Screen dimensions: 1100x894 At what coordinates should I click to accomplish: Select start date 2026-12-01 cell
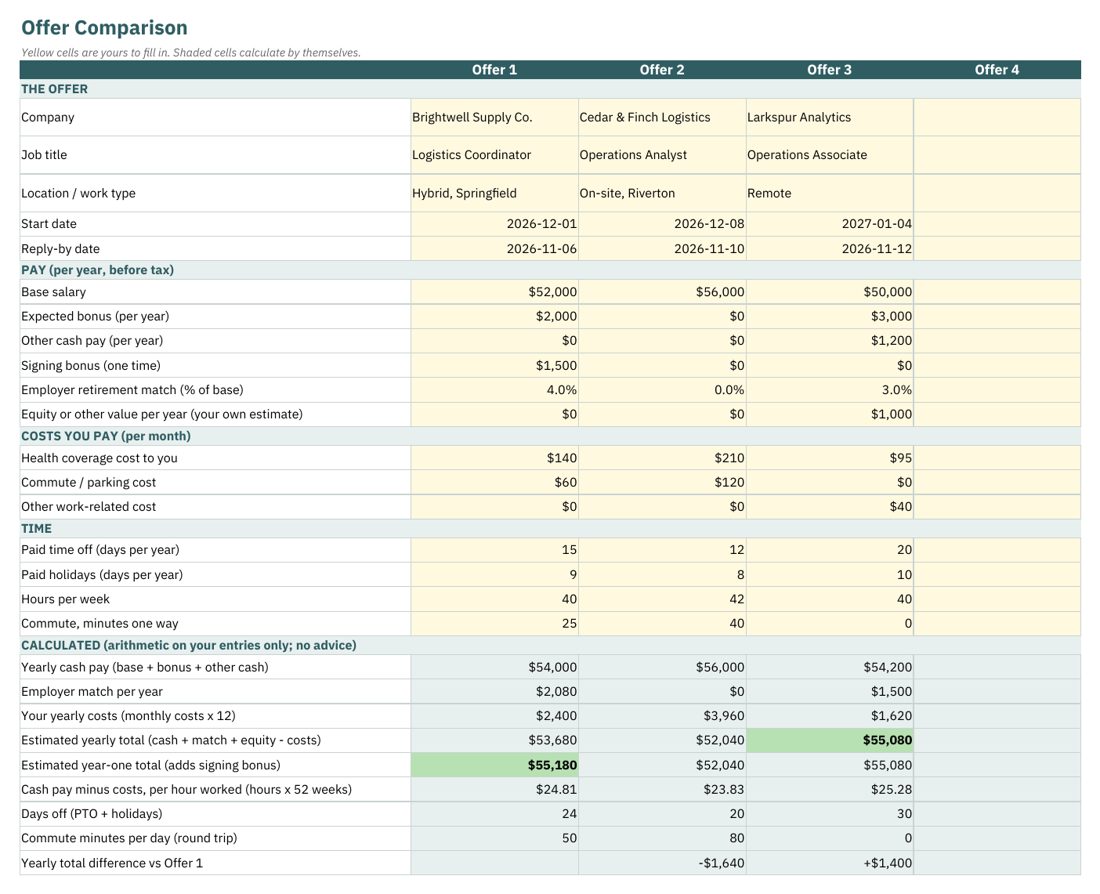pos(495,224)
